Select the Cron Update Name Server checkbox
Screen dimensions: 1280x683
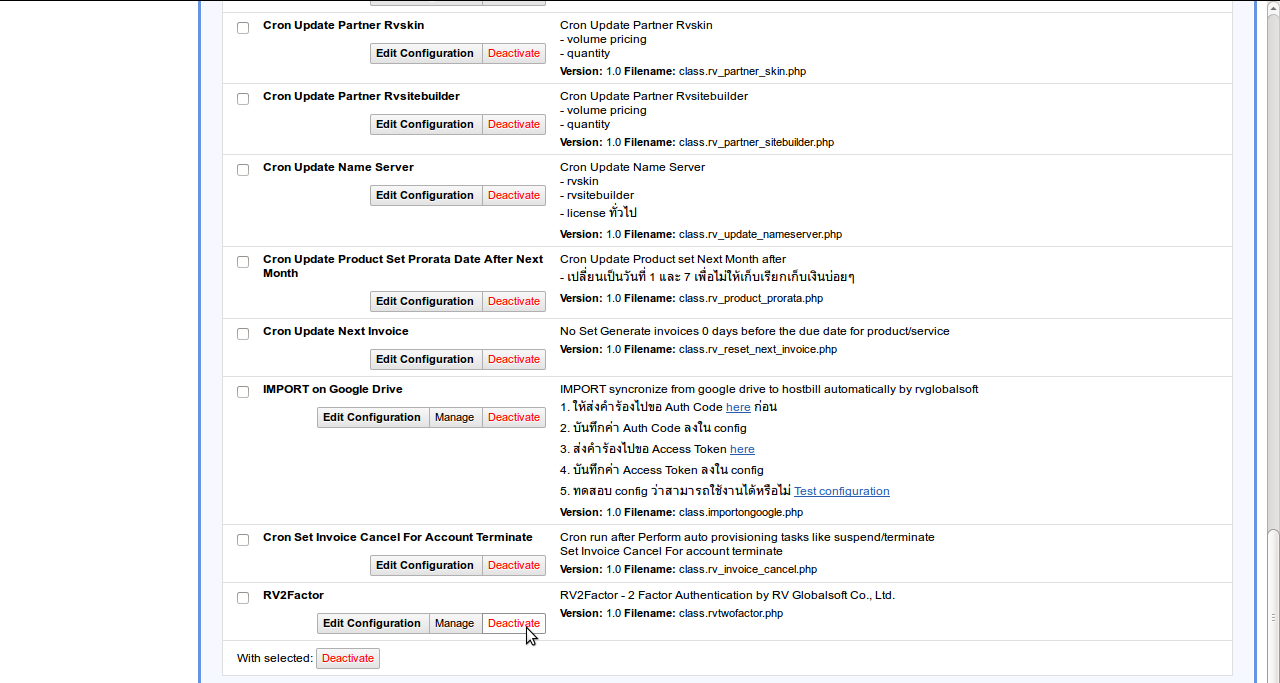point(243,170)
